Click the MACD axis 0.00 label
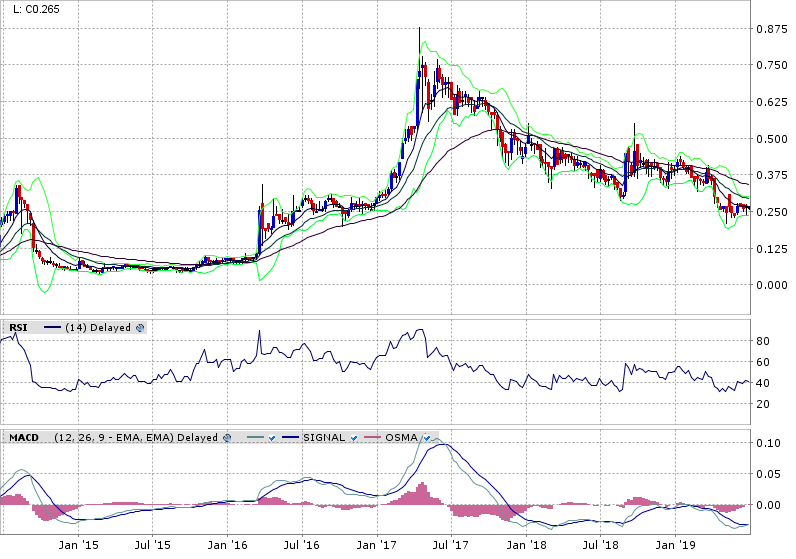Screen dimensions: 796x559 [x=768, y=505]
